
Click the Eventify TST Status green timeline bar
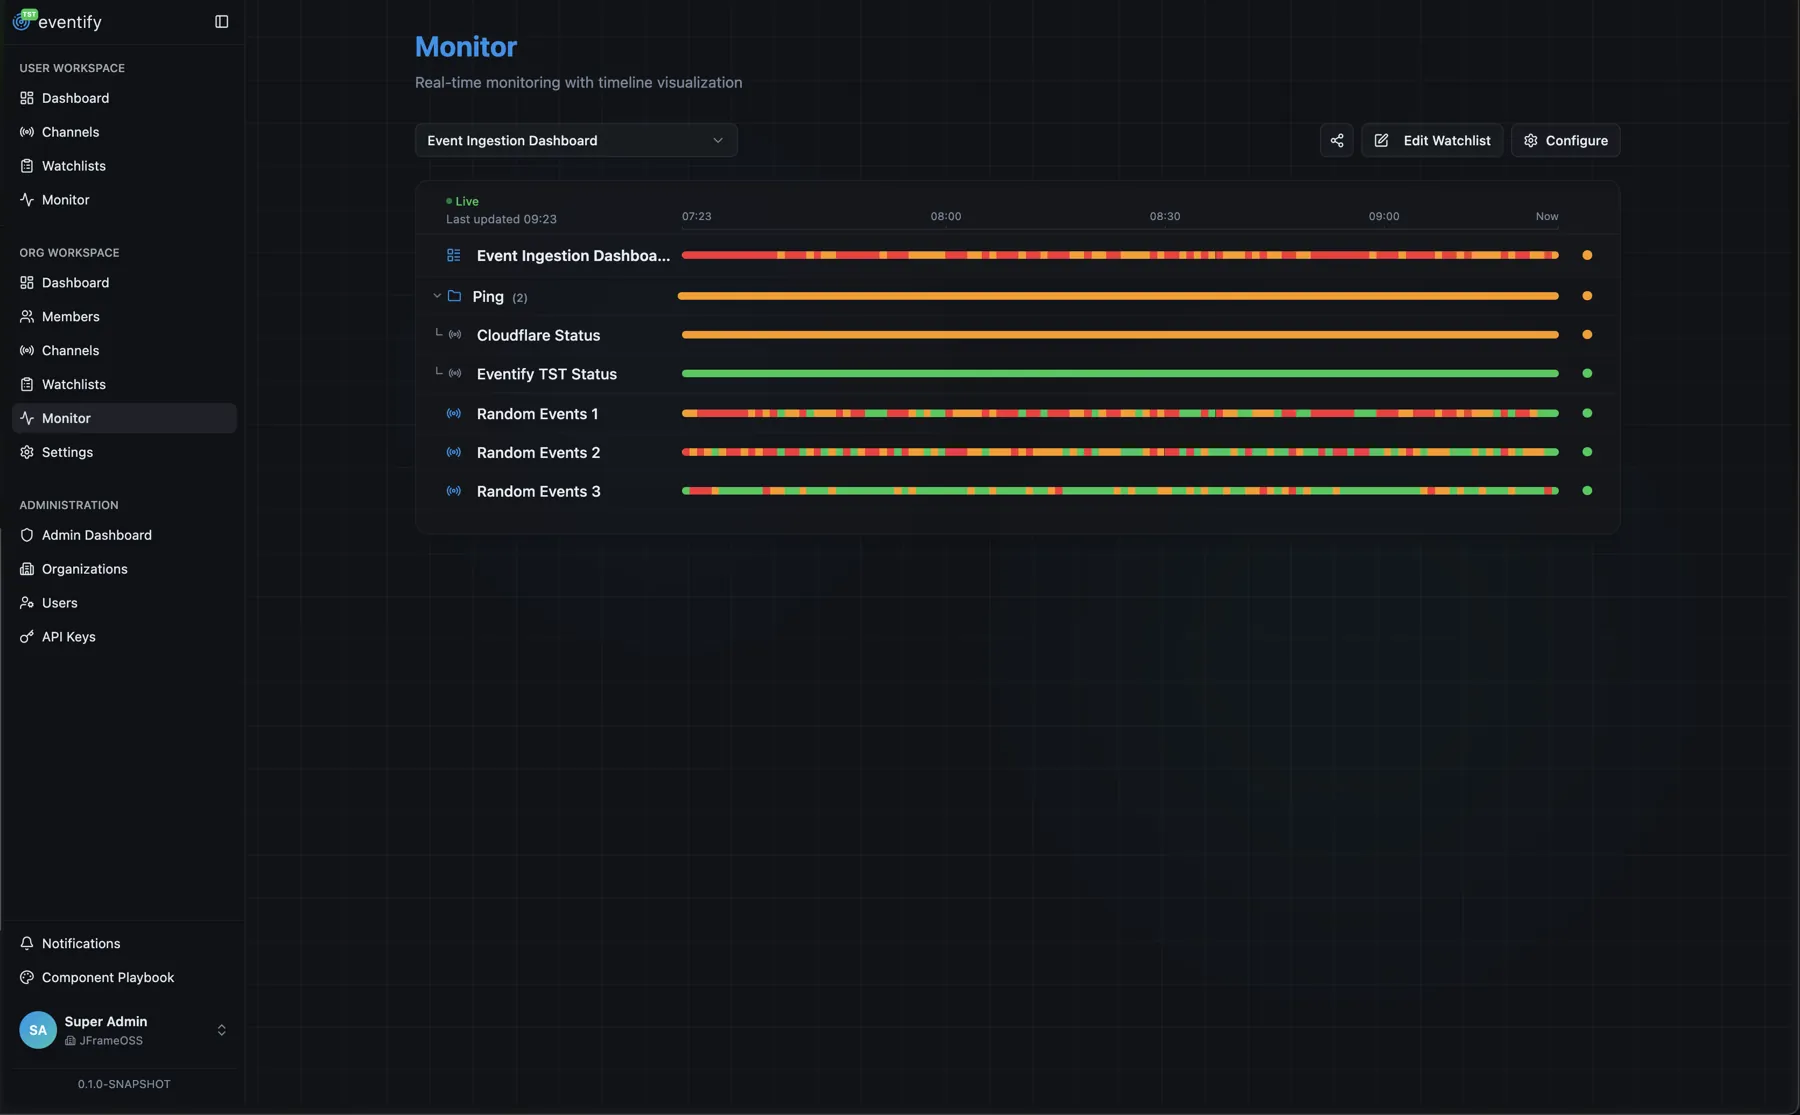pos(1120,373)
